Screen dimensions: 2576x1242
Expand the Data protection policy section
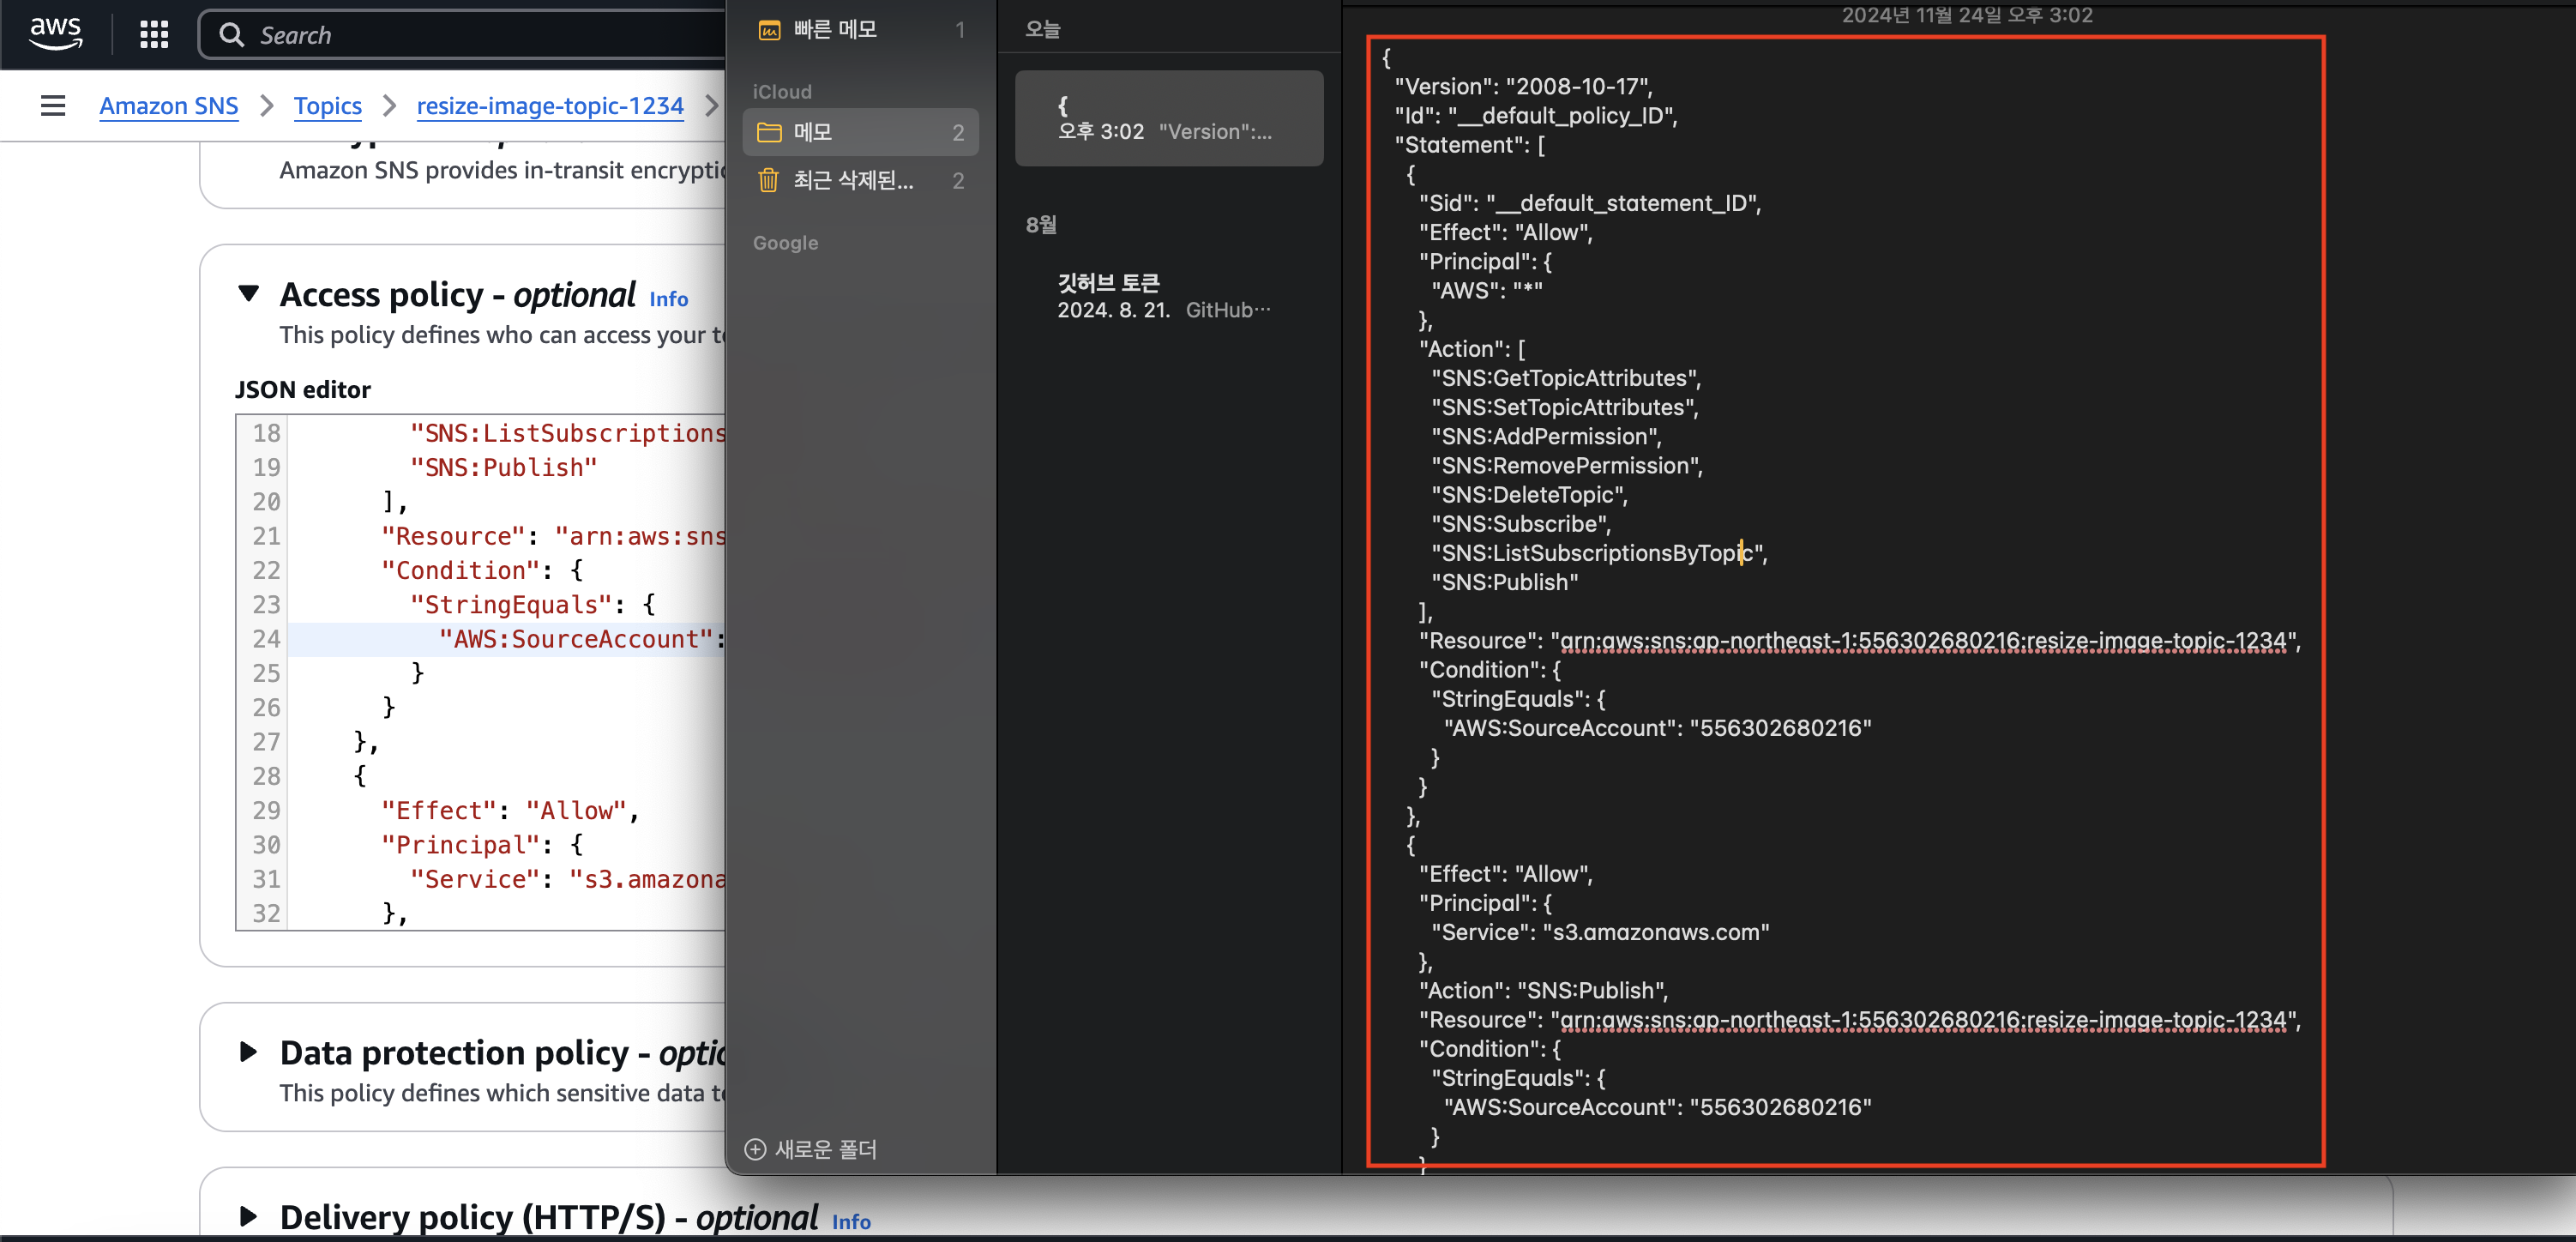[249, 1052]
